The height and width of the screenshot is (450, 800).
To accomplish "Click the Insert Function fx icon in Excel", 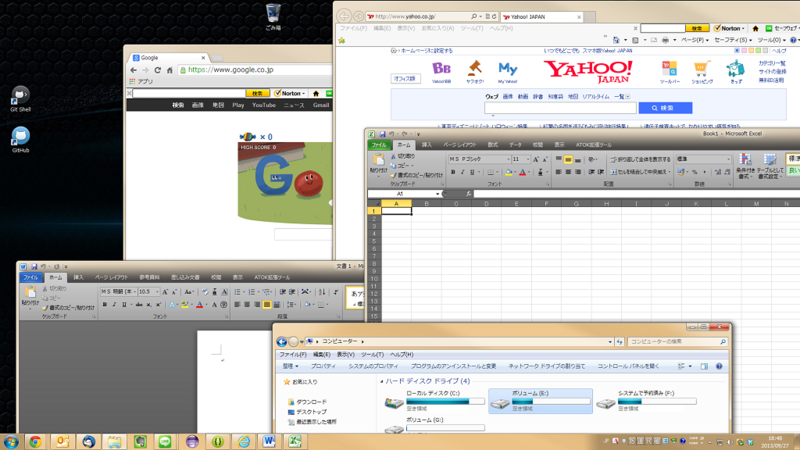I will pyautogui.click(x=468, y=194).
